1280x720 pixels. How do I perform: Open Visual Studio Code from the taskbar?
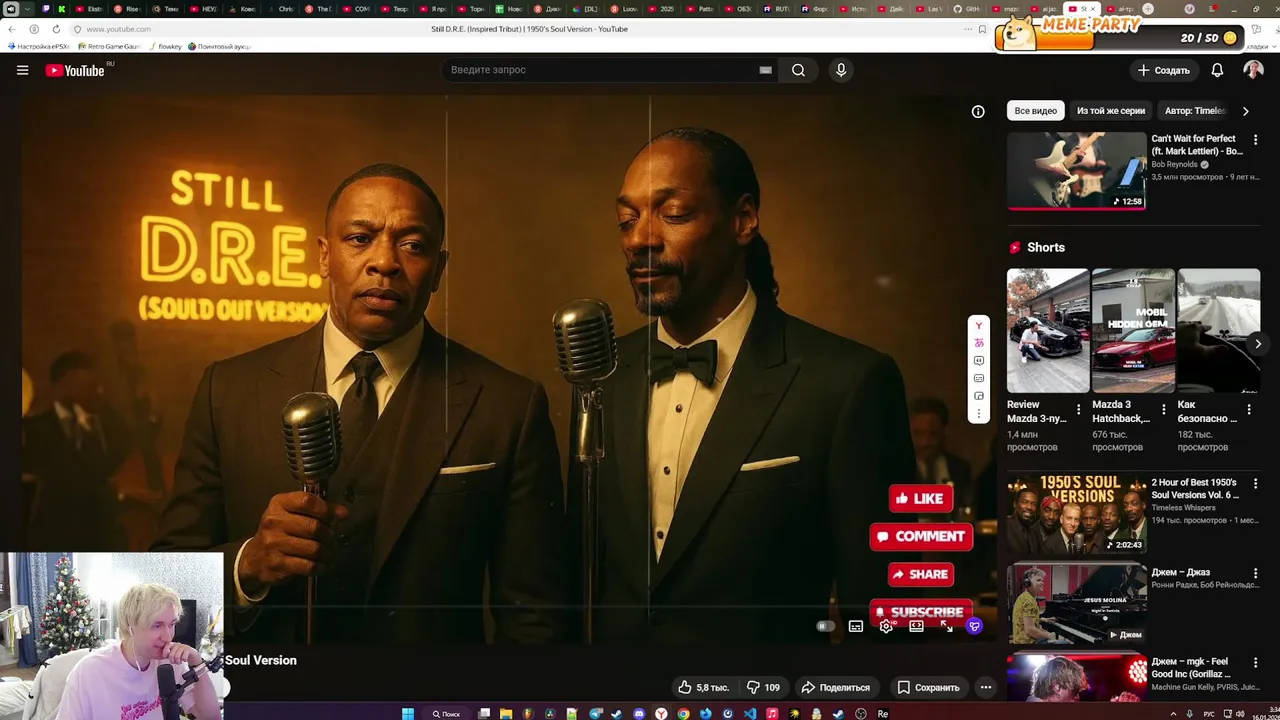[x=750, y=713]
